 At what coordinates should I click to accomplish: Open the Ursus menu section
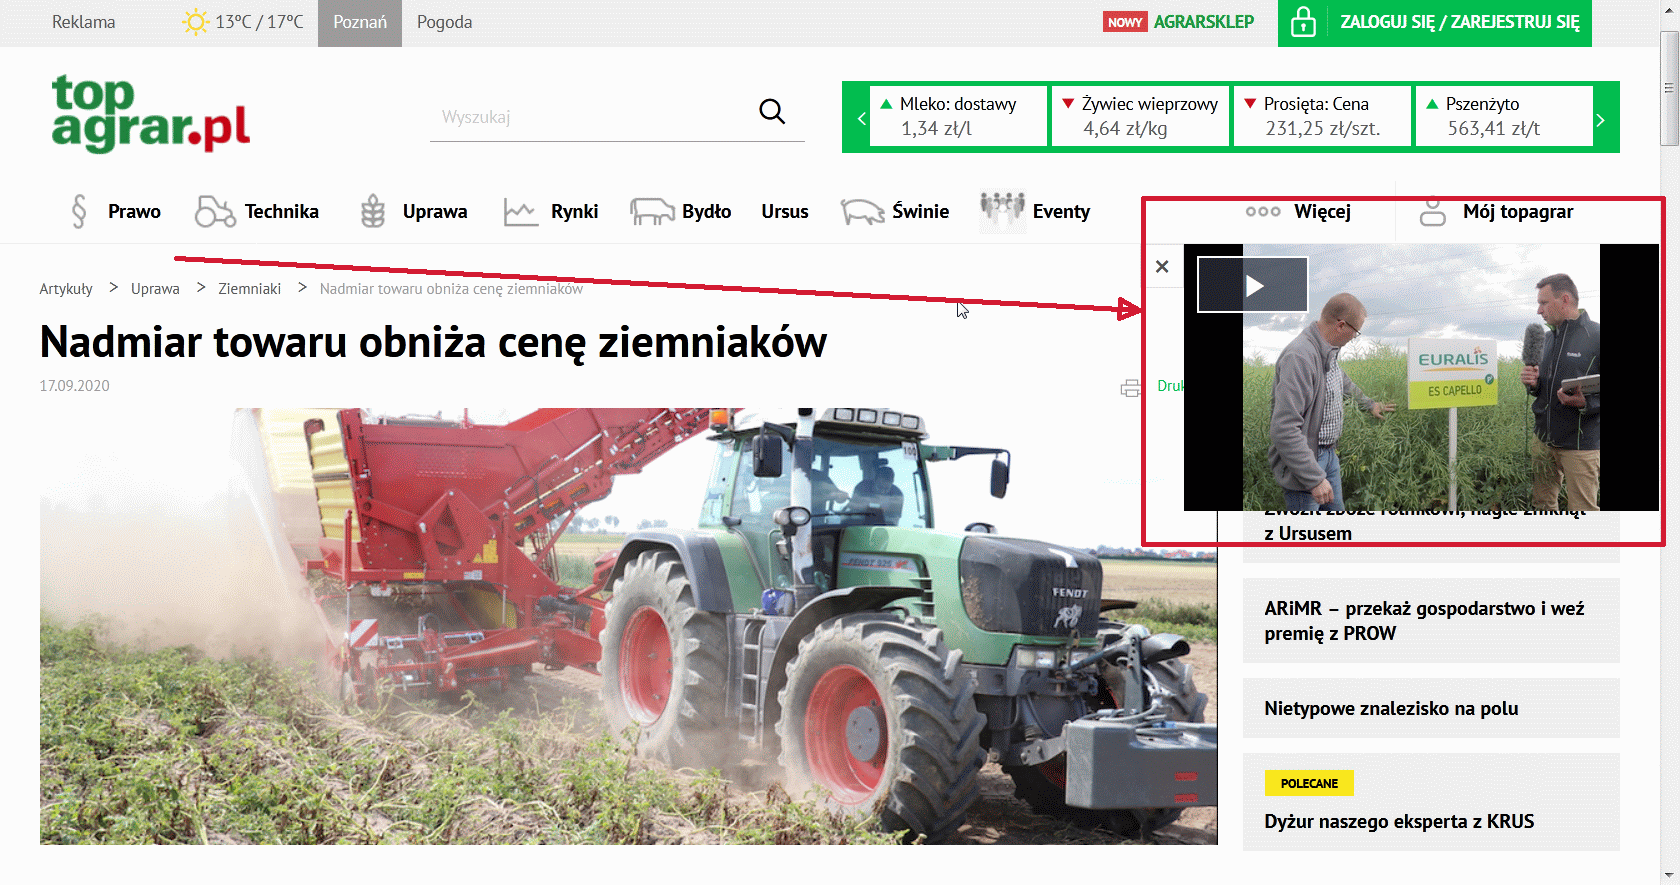785,212
